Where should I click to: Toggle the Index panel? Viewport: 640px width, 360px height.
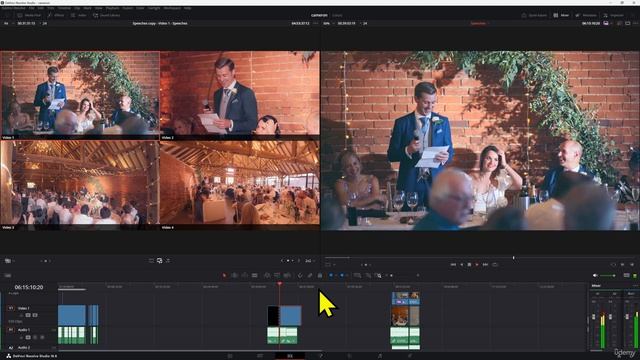(79, 15)
